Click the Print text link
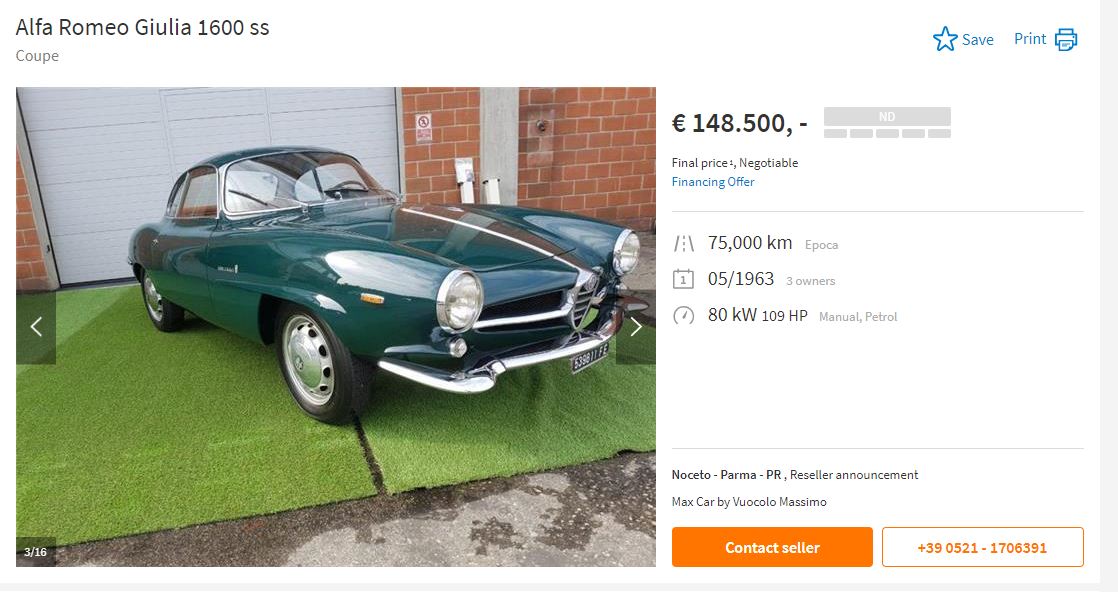The width and height of the screenshot is (1118, 592). pos(1030,39)
